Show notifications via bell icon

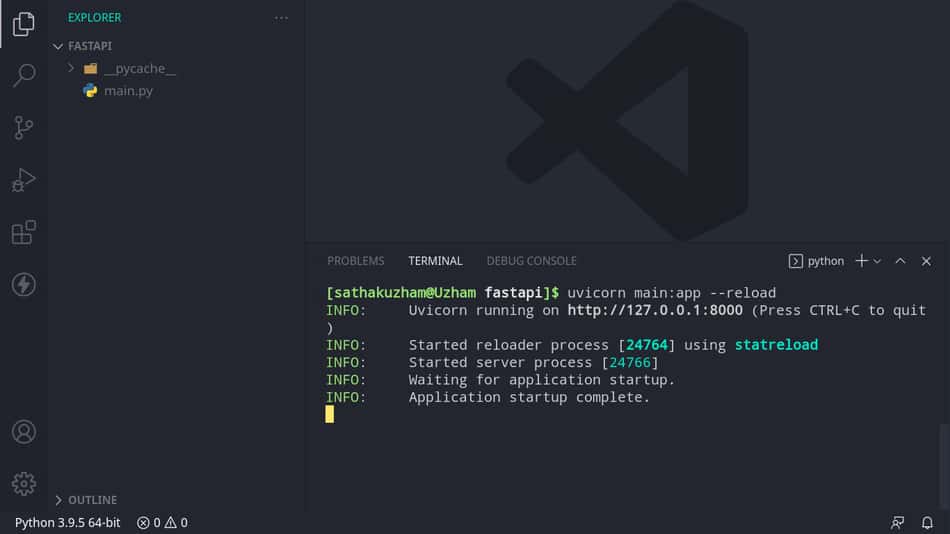(x=927, y=522)
